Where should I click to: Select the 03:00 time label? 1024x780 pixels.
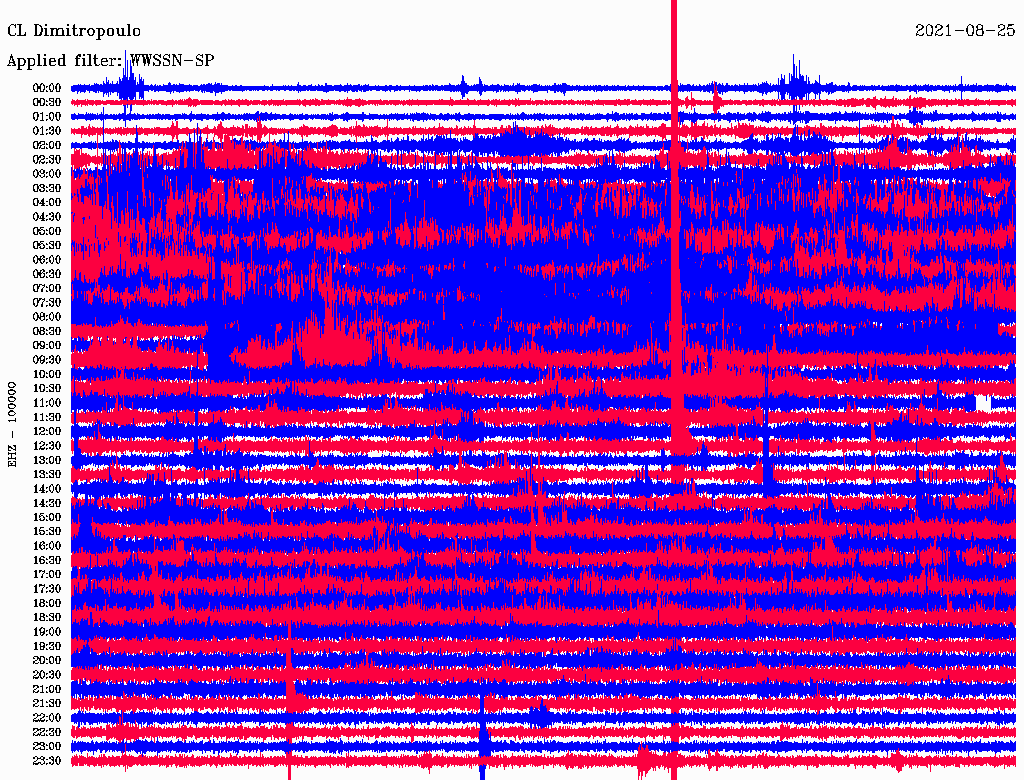point(47,174)
